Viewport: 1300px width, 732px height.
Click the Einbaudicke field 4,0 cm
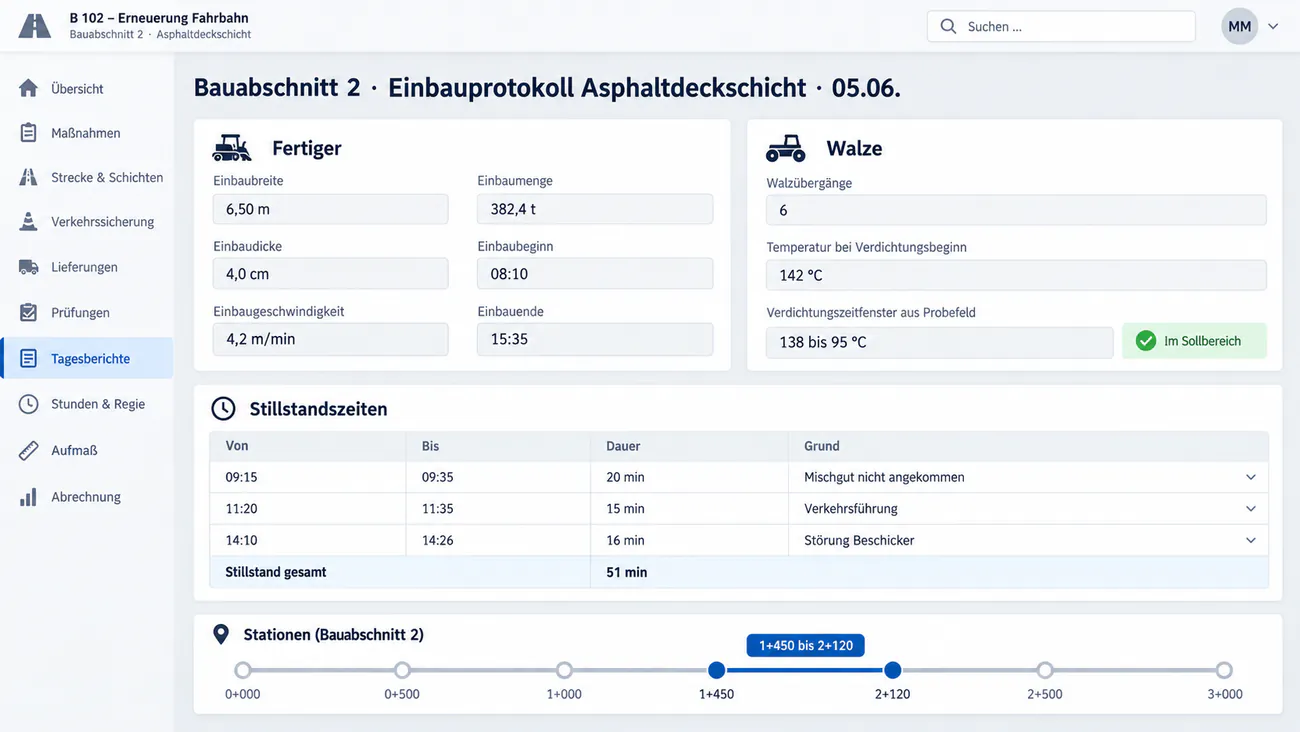330,274
